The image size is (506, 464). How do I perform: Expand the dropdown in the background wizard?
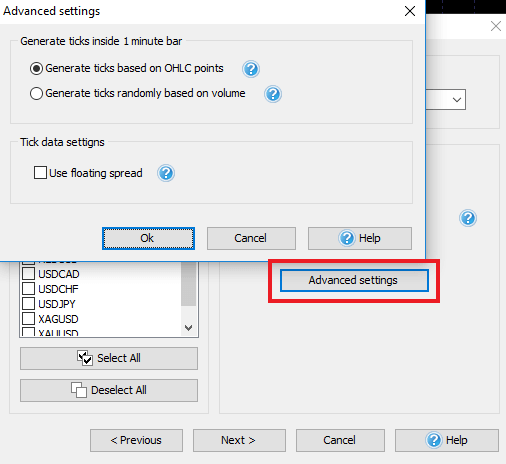coord(457,100)
